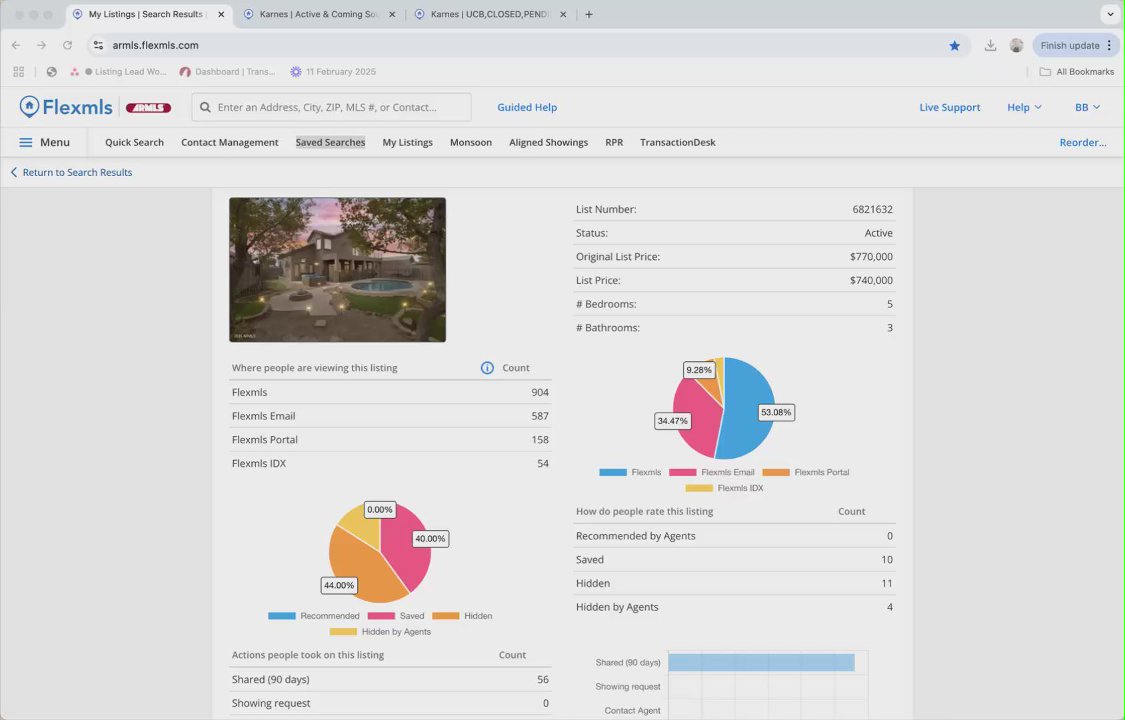The width and height of the screenshot is (1125, 720).
Task: Open Saved Searches menu item
Action: click(x=330, y=142)
